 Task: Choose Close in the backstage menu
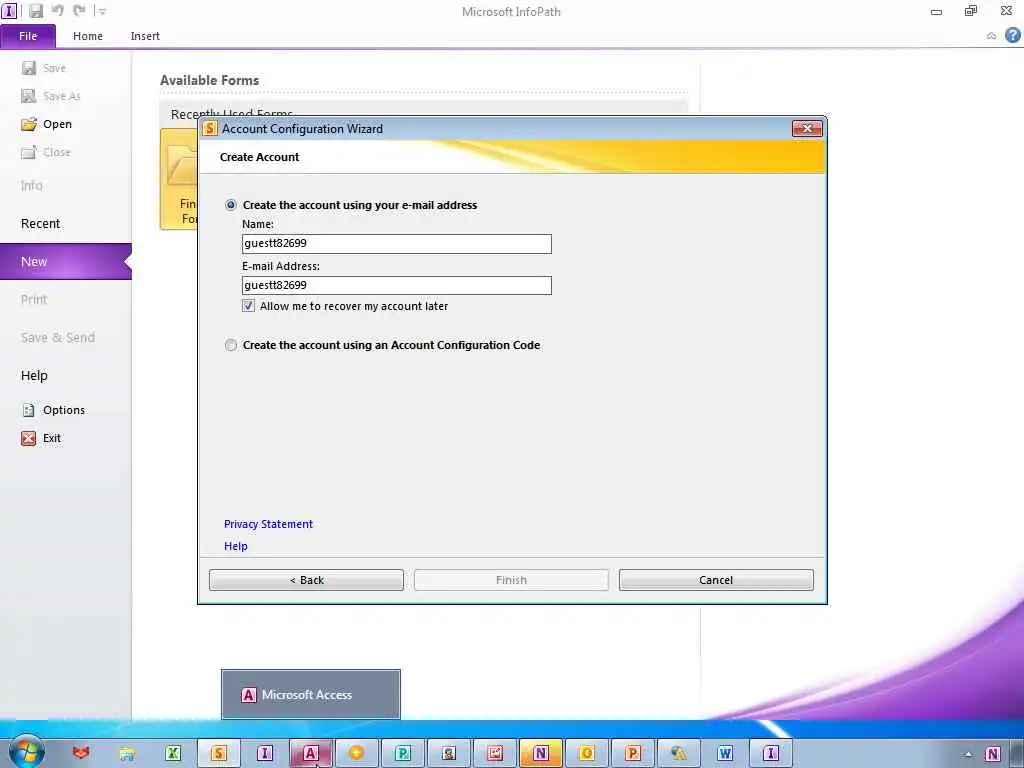point(46,152)
